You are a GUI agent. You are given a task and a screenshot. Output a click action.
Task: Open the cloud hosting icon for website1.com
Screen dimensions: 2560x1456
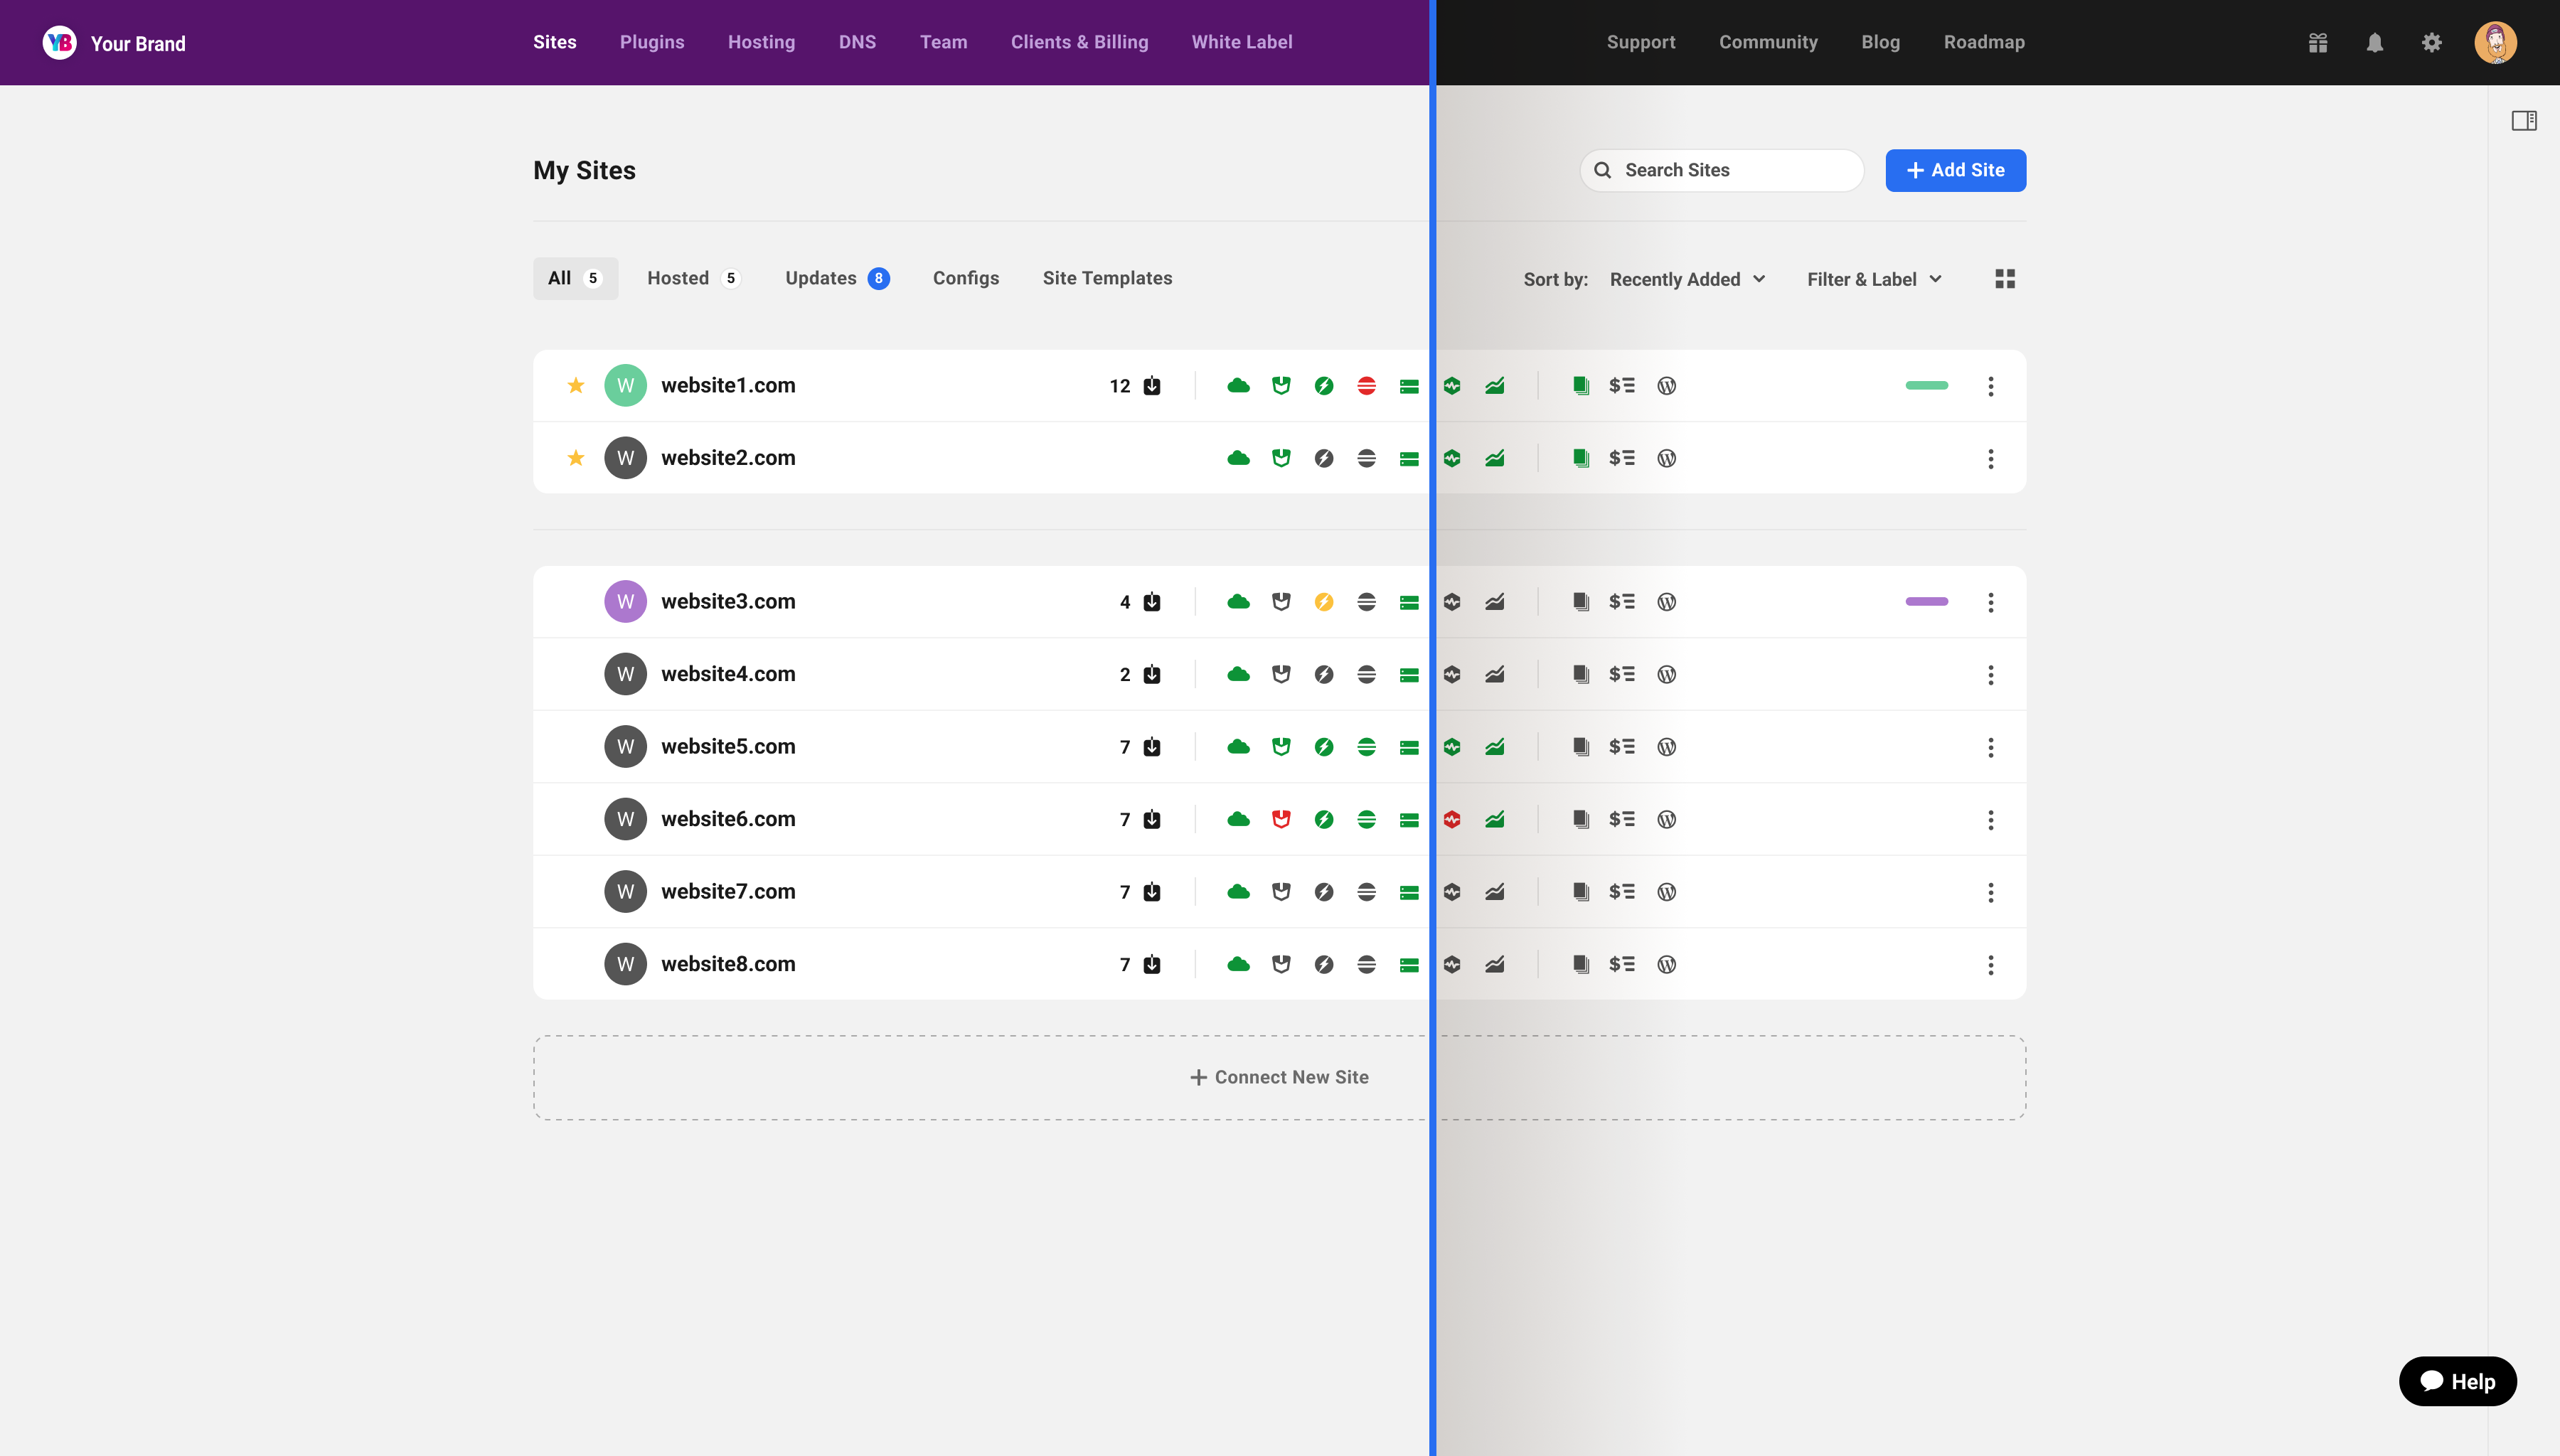tap(1238, 386)
